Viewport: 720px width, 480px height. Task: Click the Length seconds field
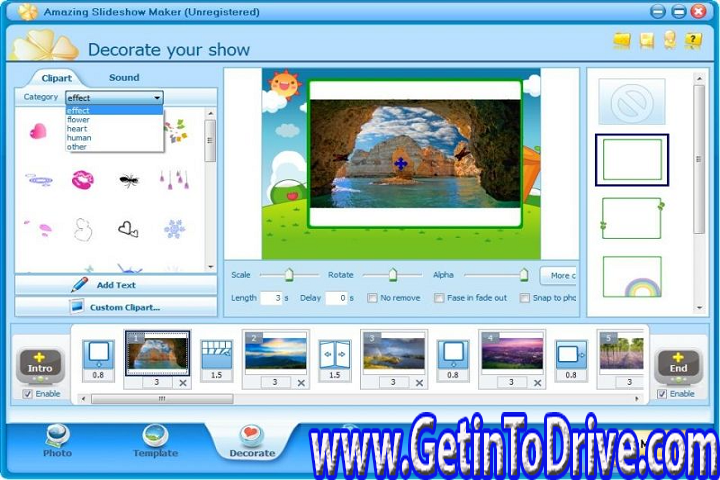tap(271, 298)
